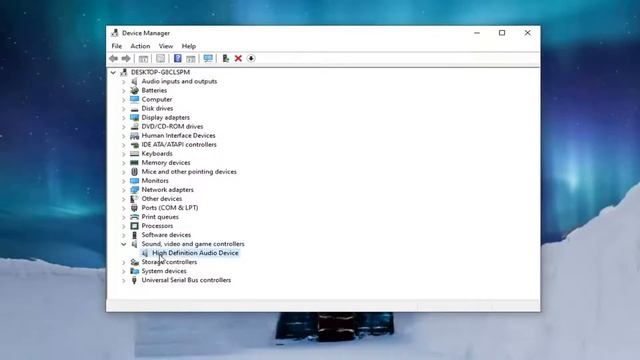Viewport: 640px width, 360px height.
Task: Select the Other devices label
Action: 162,199
